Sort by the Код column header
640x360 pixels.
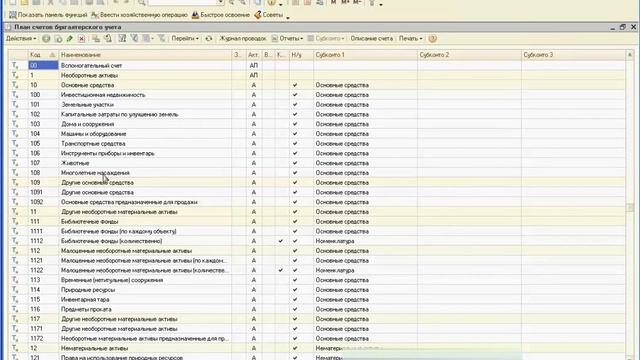click(43, 55)
